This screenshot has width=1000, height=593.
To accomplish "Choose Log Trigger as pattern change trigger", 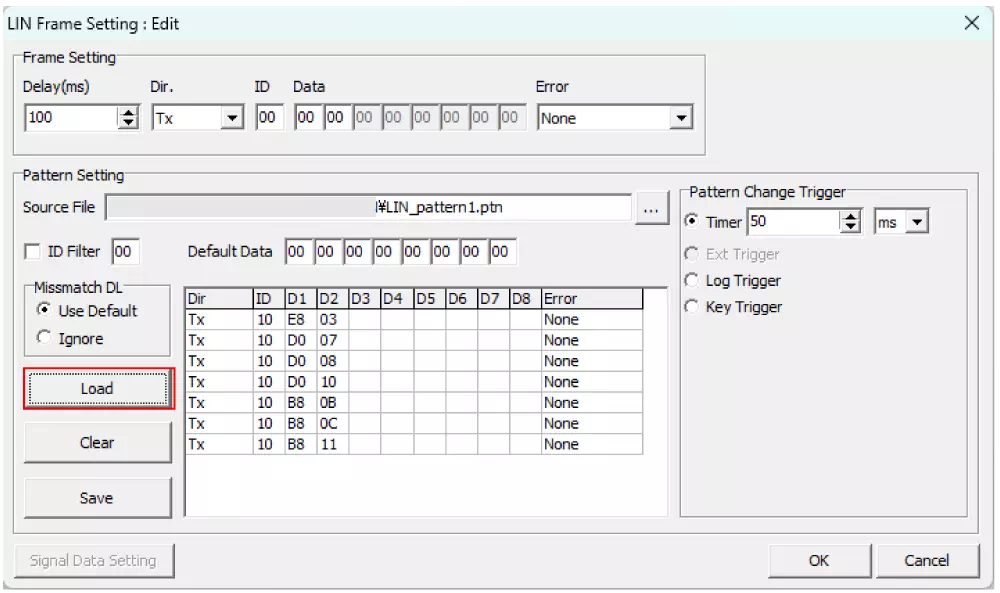I will (x=693, y=281).
